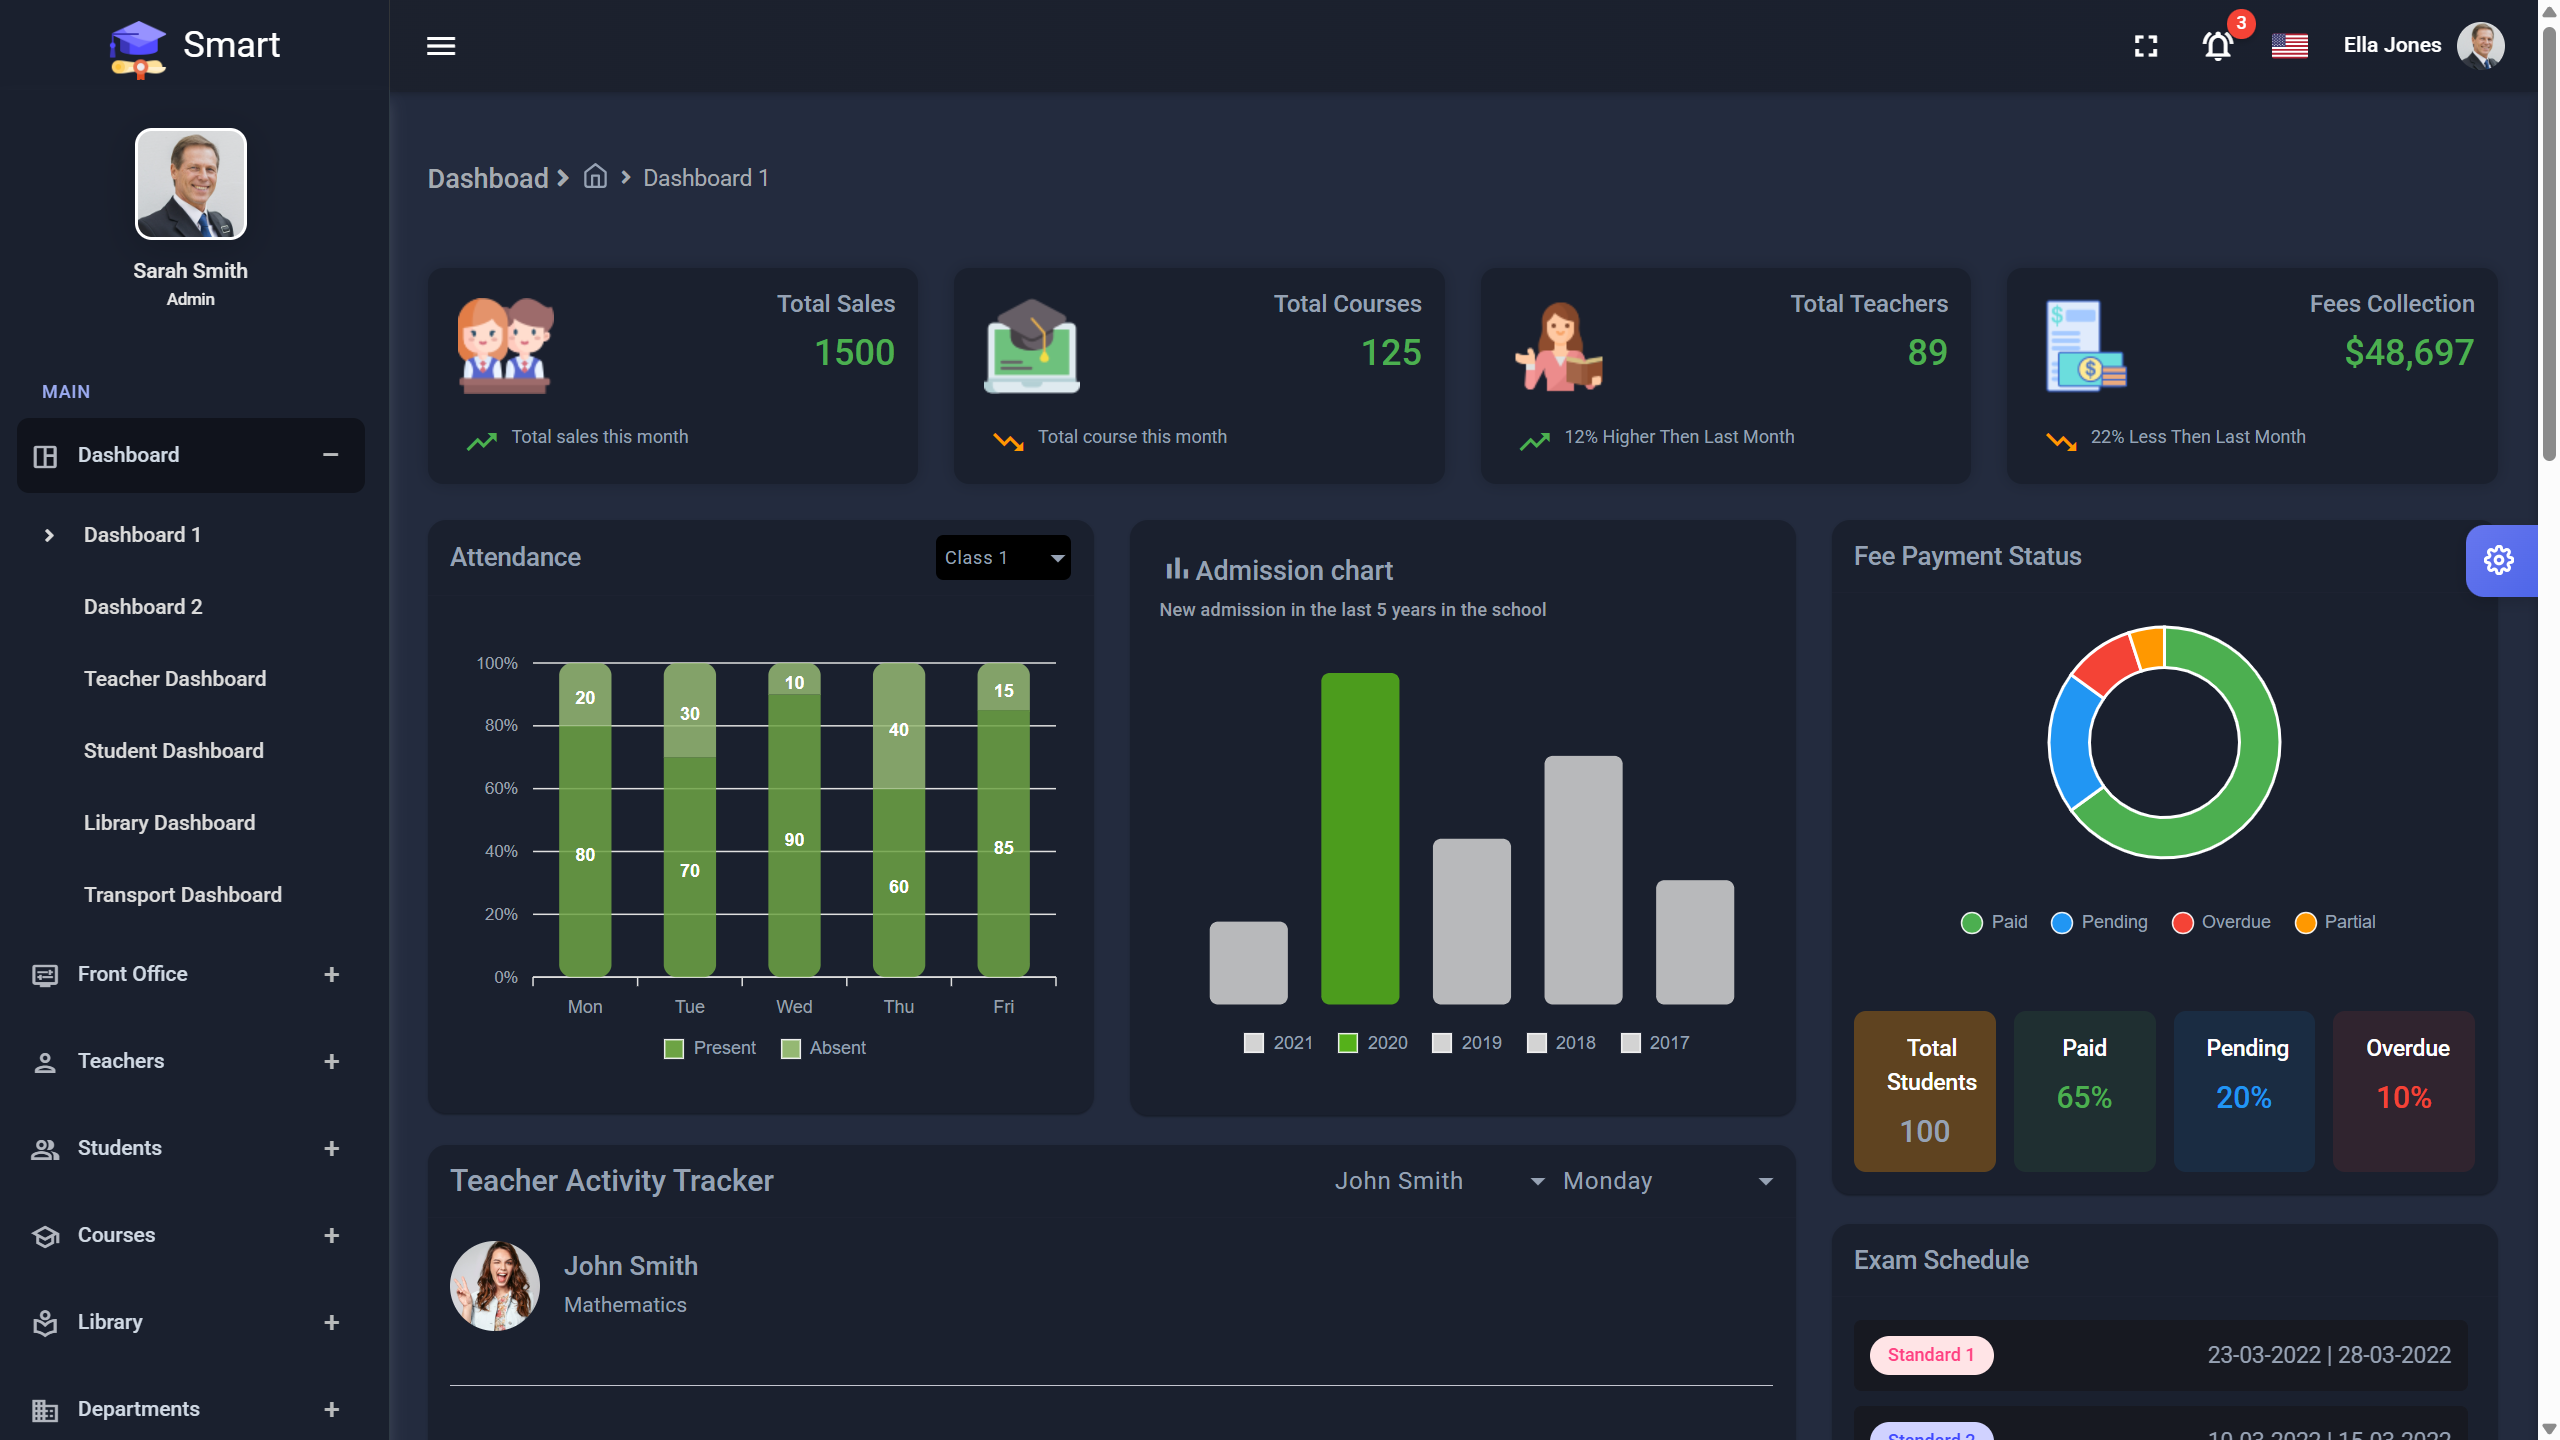Viewport: 2560px width, 1440px height.
Task: Click the Admission chart bar icon
Action: click(1176, 569)
